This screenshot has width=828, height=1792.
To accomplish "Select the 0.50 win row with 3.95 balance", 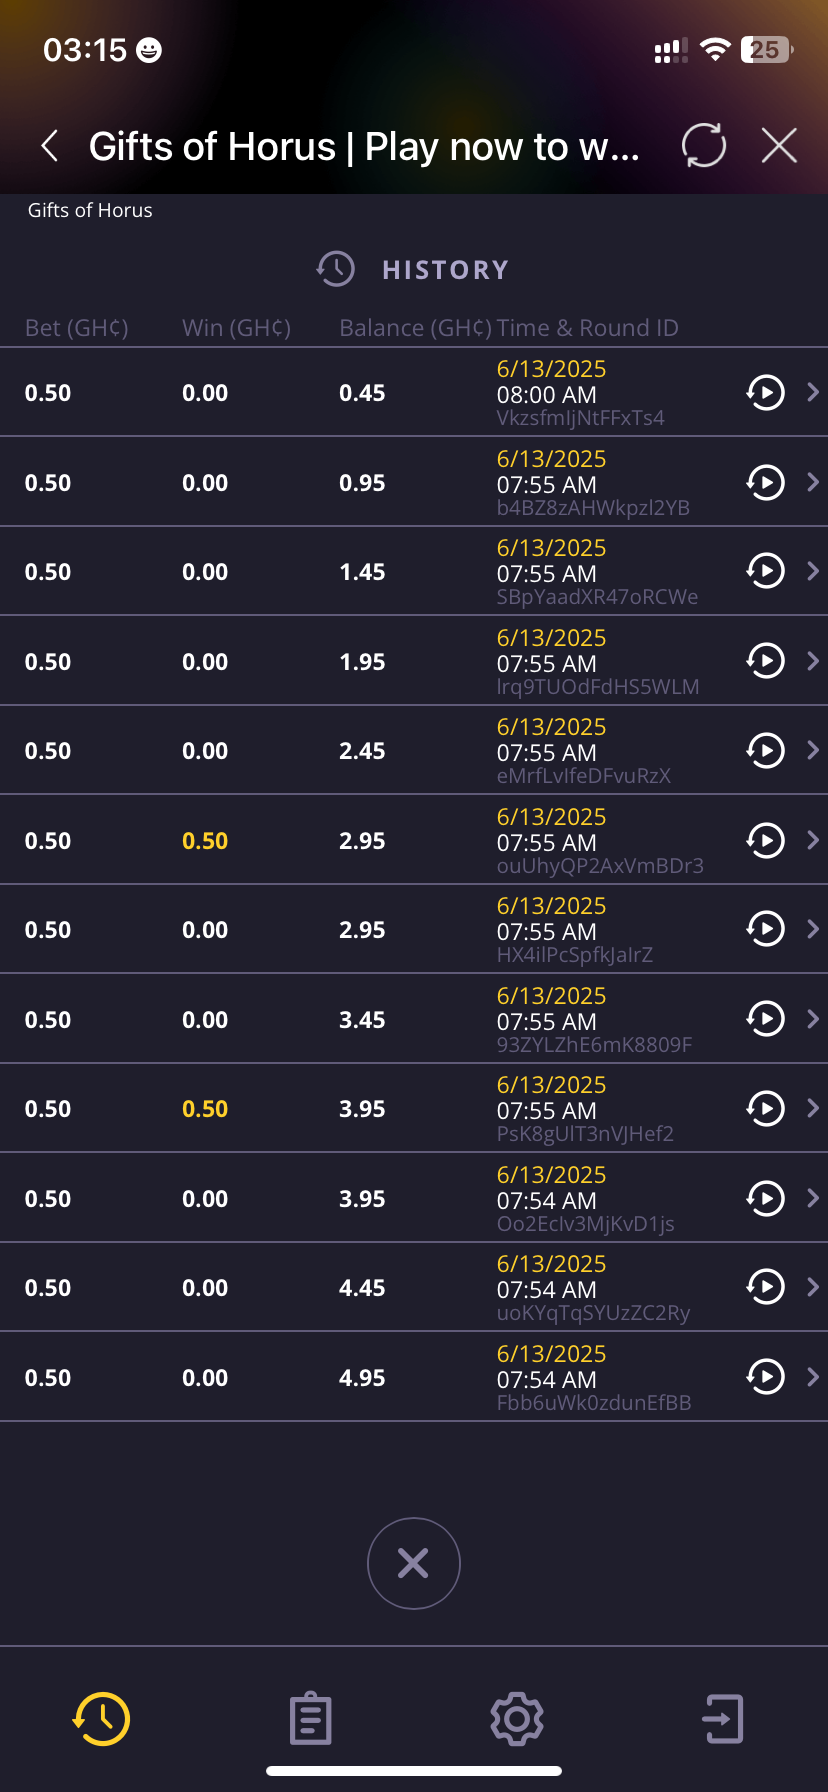I will coord(205,1109).
